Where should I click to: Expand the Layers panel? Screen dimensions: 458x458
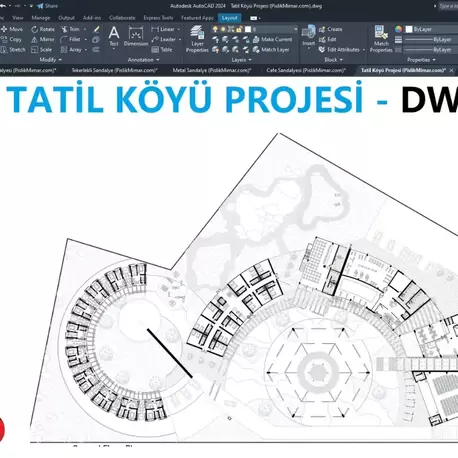(x=241, y=60)
